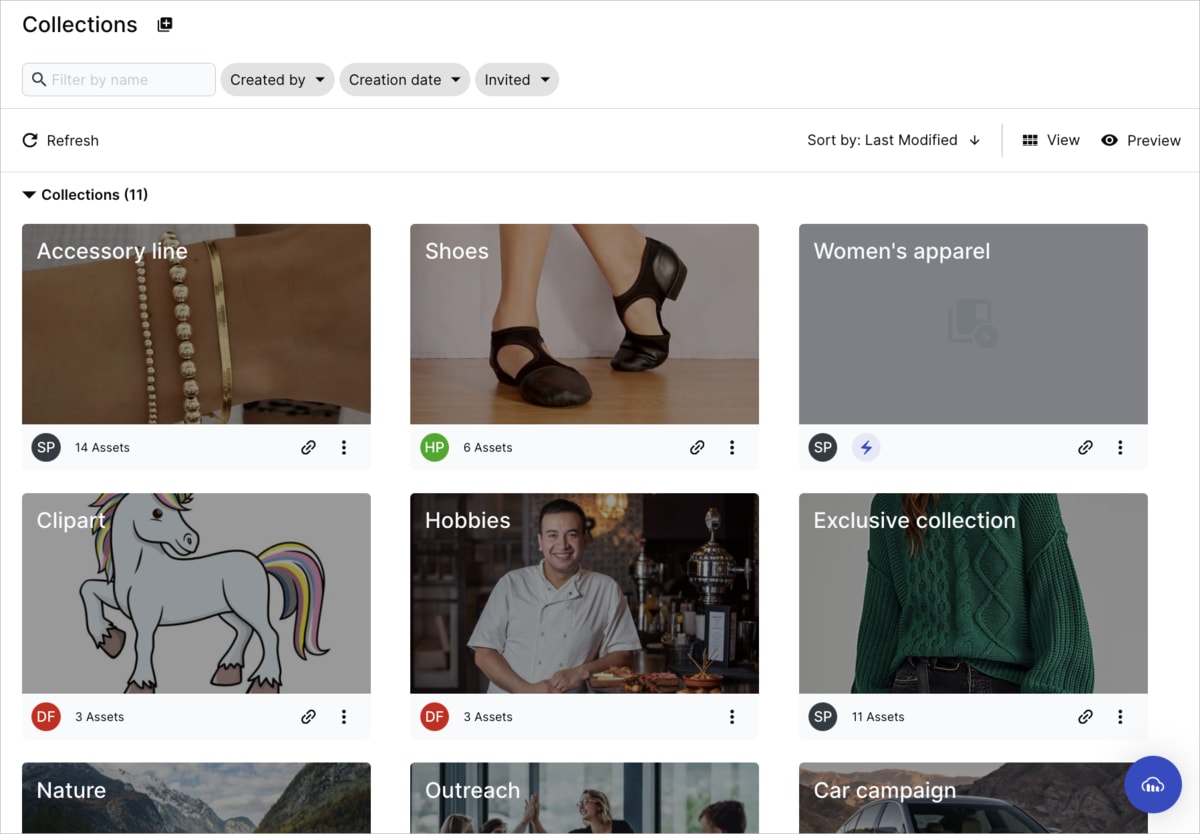The image size is (1200, 834).
Task: Open the Accessory line collection thumbnail
Action: click(196, 324)
